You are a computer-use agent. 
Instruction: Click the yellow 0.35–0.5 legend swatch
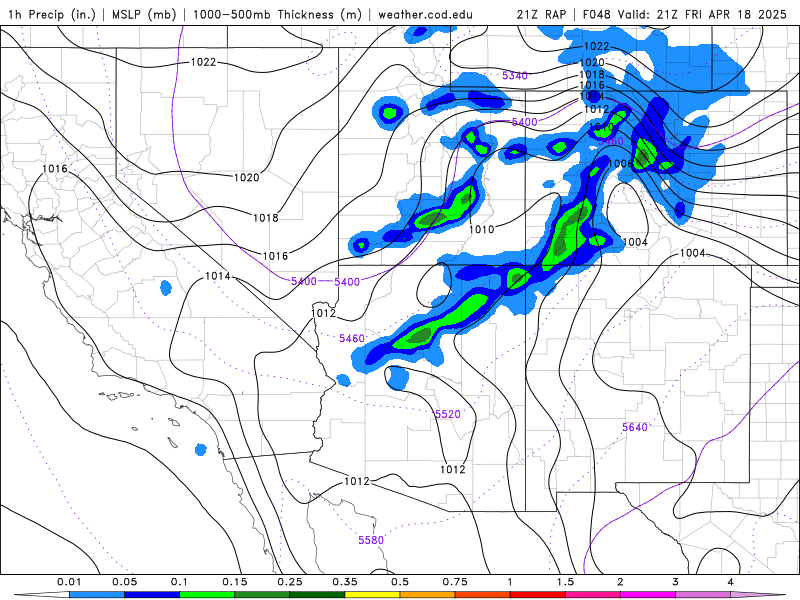[372, 595]
